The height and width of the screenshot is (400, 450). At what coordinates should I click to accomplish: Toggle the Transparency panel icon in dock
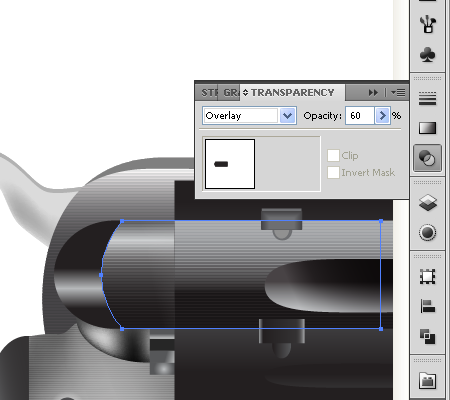pyautogui.click(x=427, y=158)
